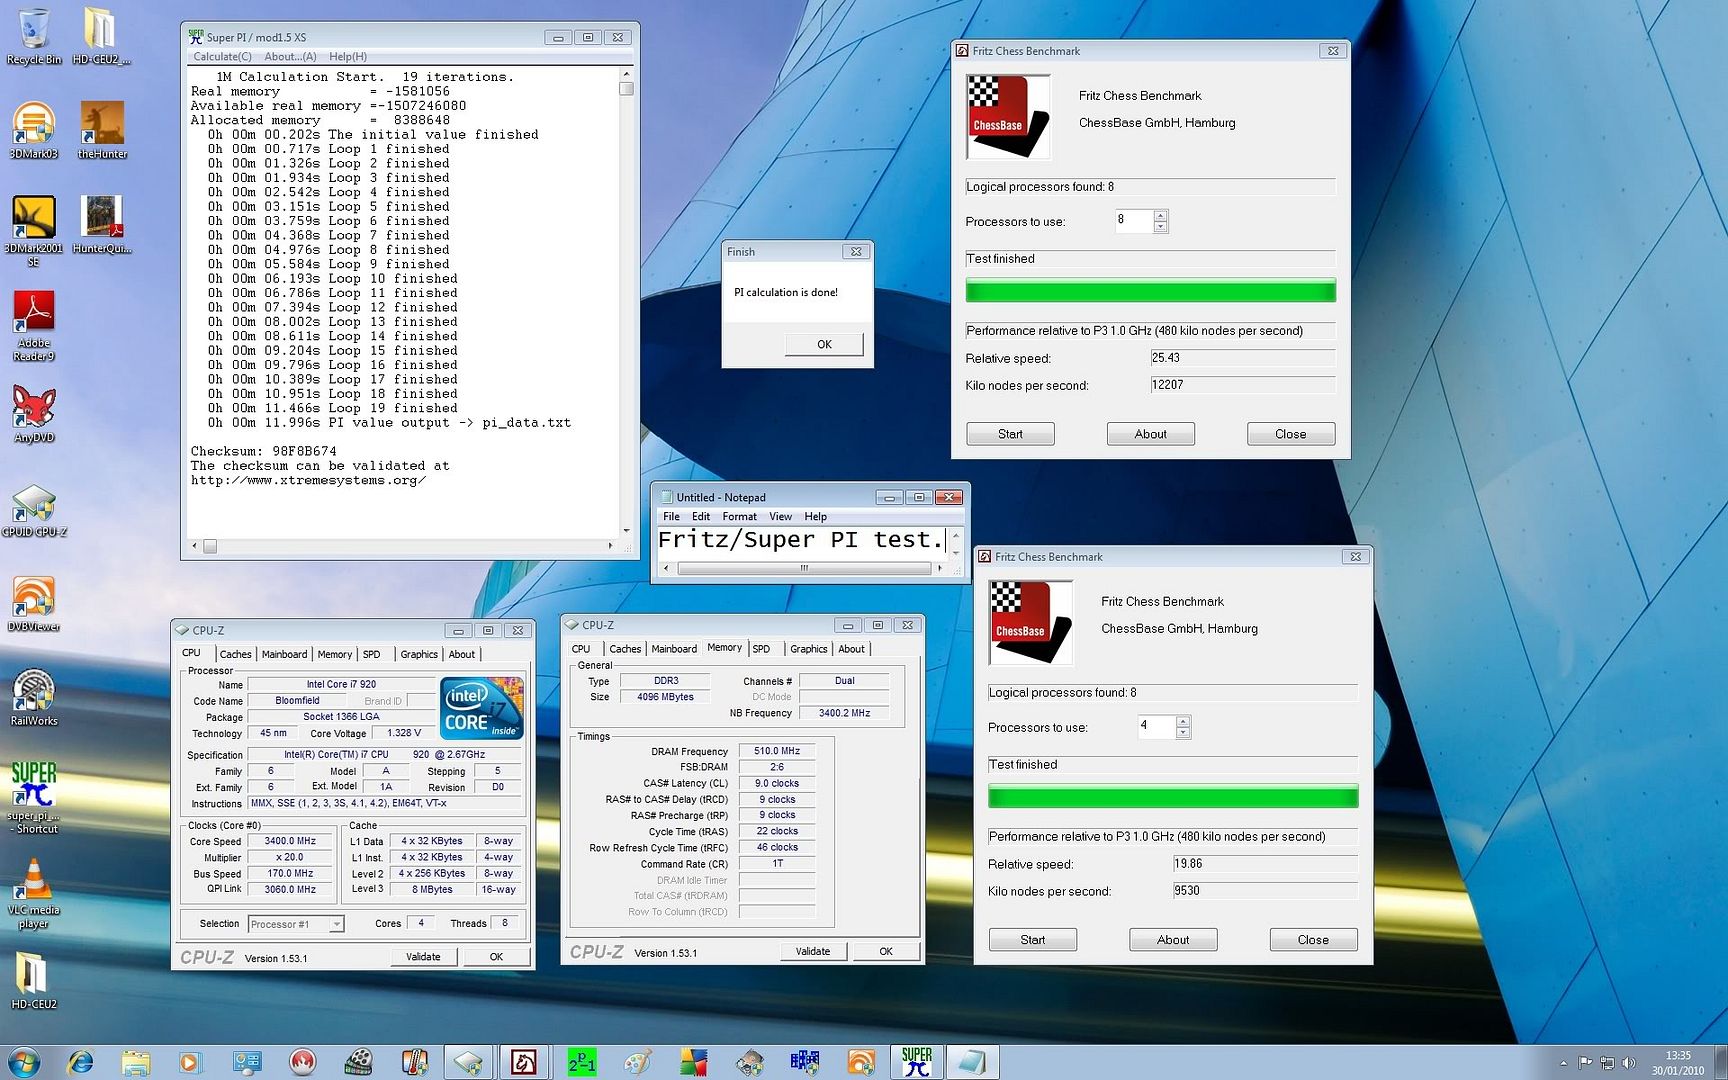Image resolution: width=1728 pixels, height=1080 pixels.
Task: Open Graphics tab in CPU-Z memory window
Action: [x=809, y=649]
